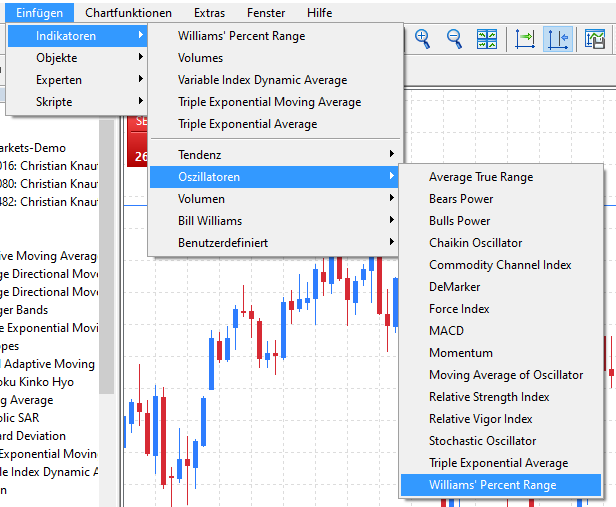Image resolution: width=616 pixels, height=507 pixels.
Task: Choose recent Triple Exponential Average entry
Action: click(x=274, y=124)
